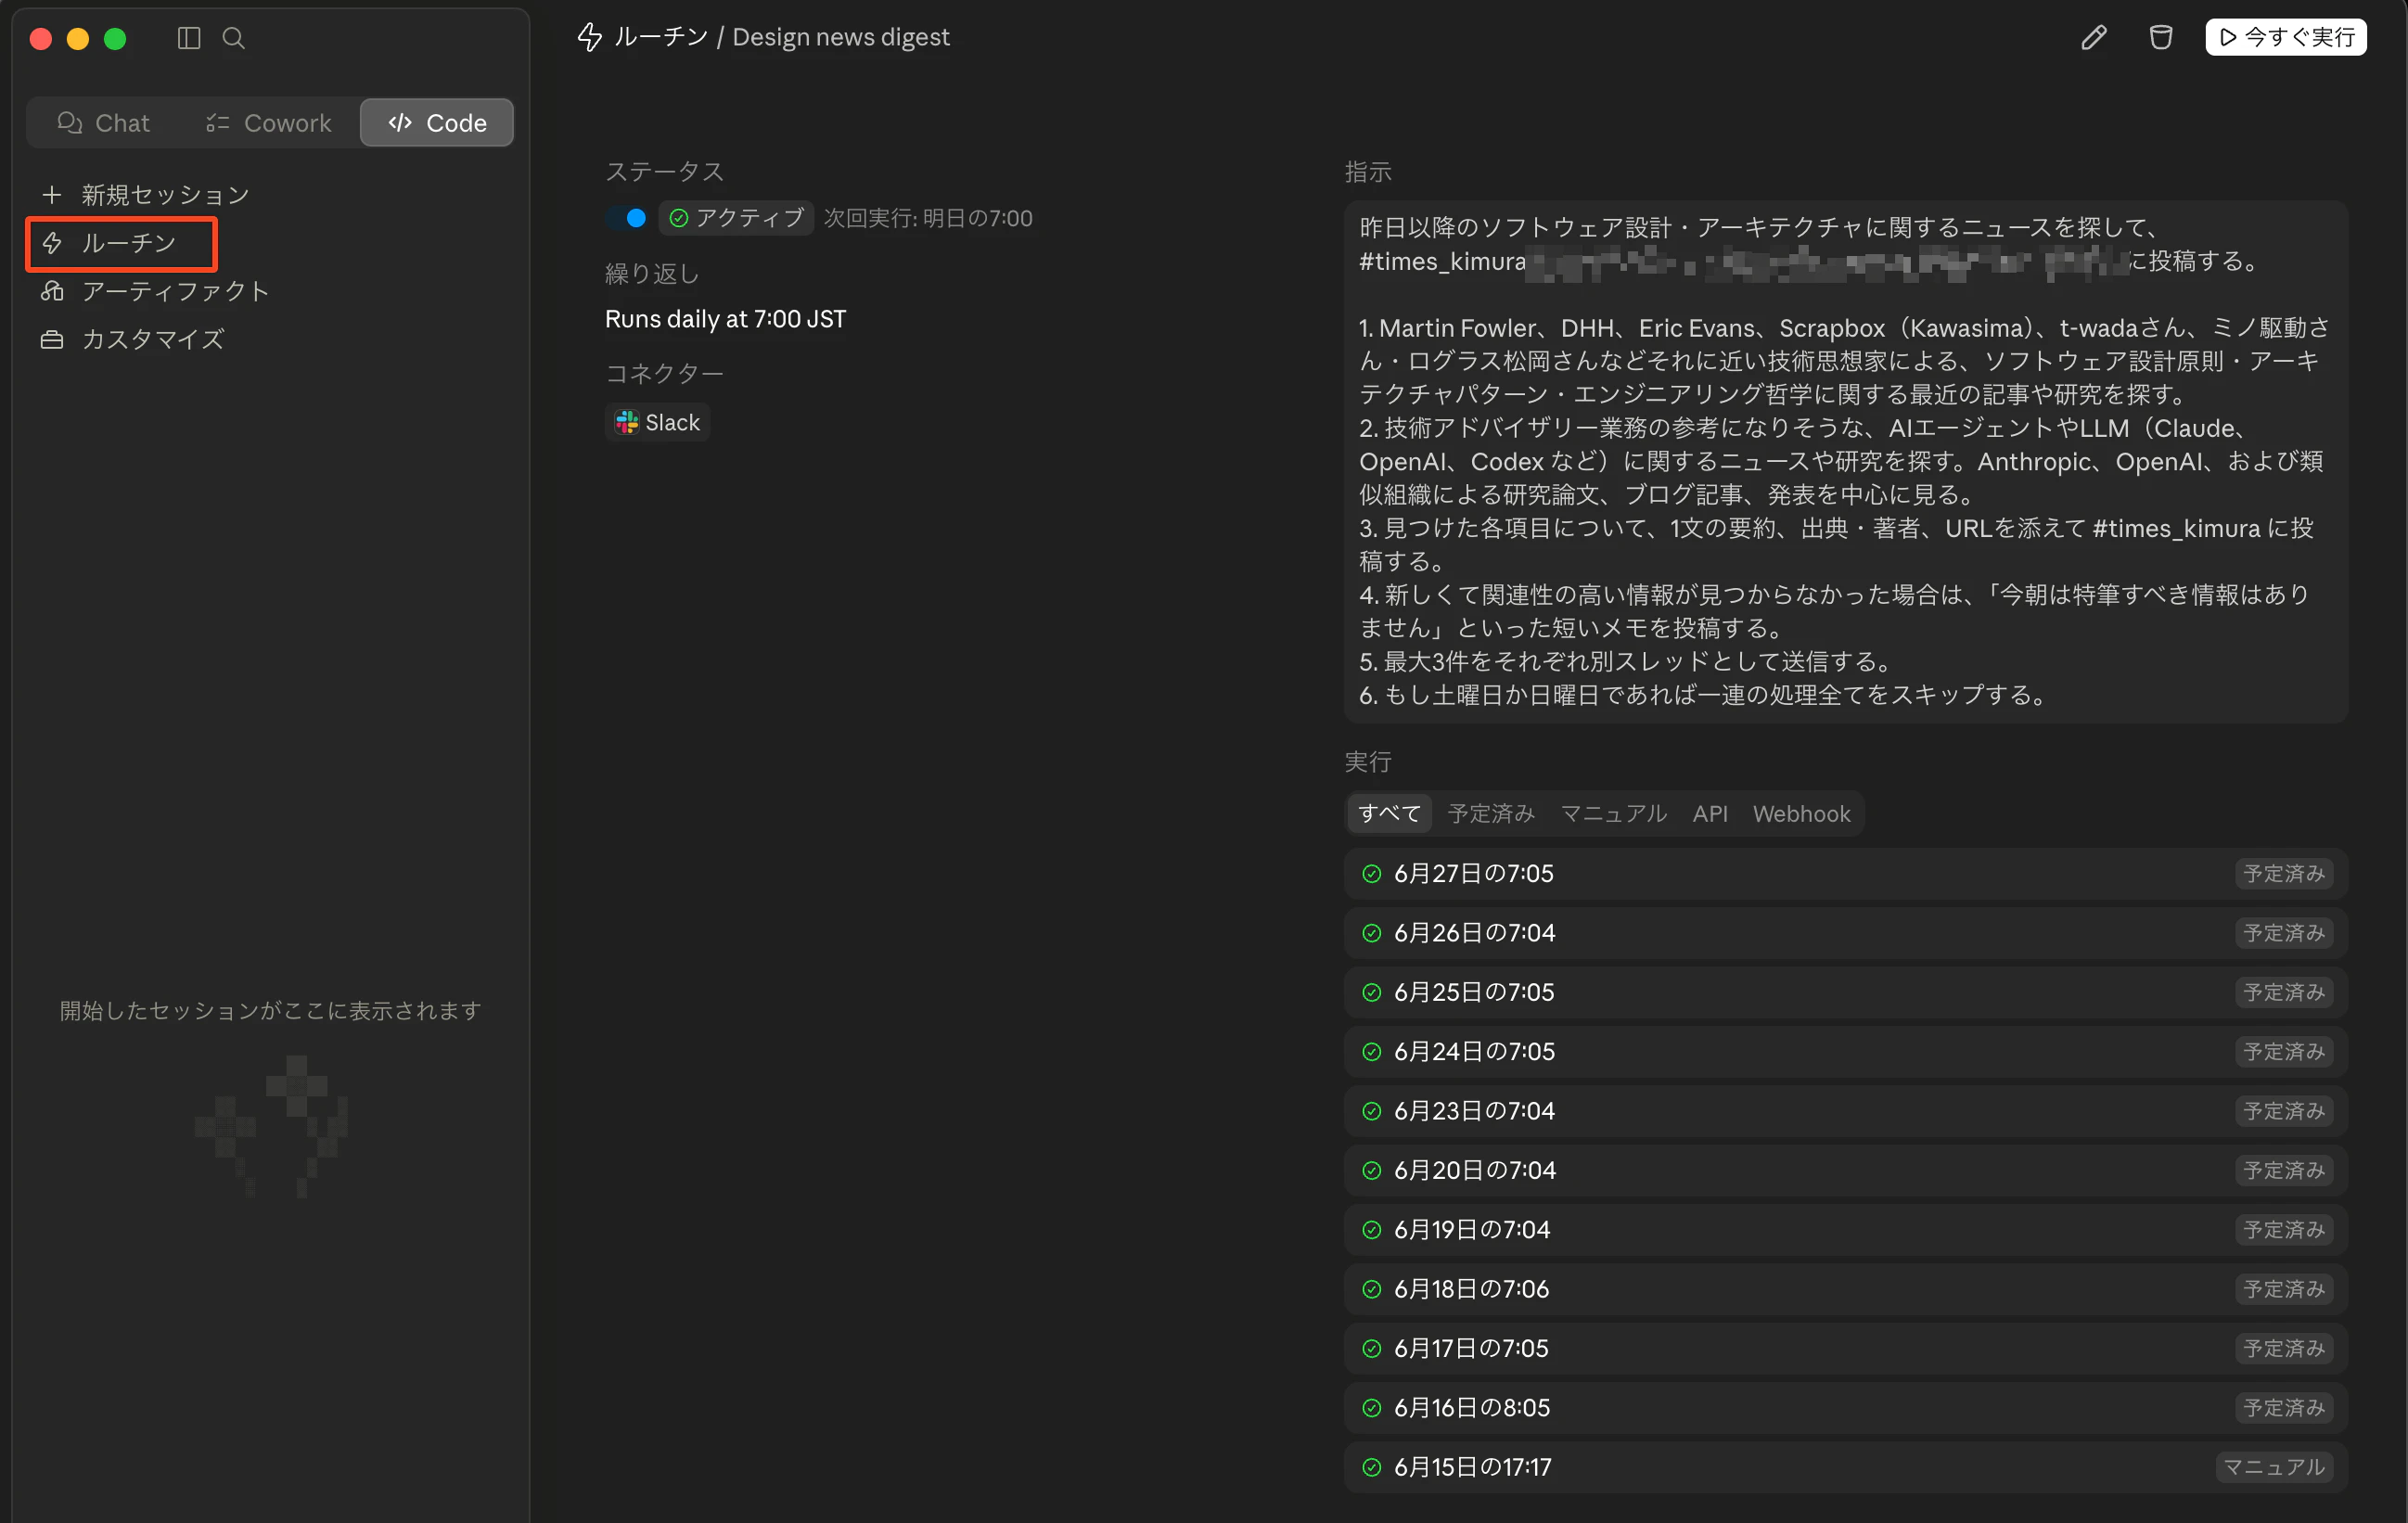Click the trash delete routine icon
This screenshot has width=2408, height=1523.
click(2160, 38)
